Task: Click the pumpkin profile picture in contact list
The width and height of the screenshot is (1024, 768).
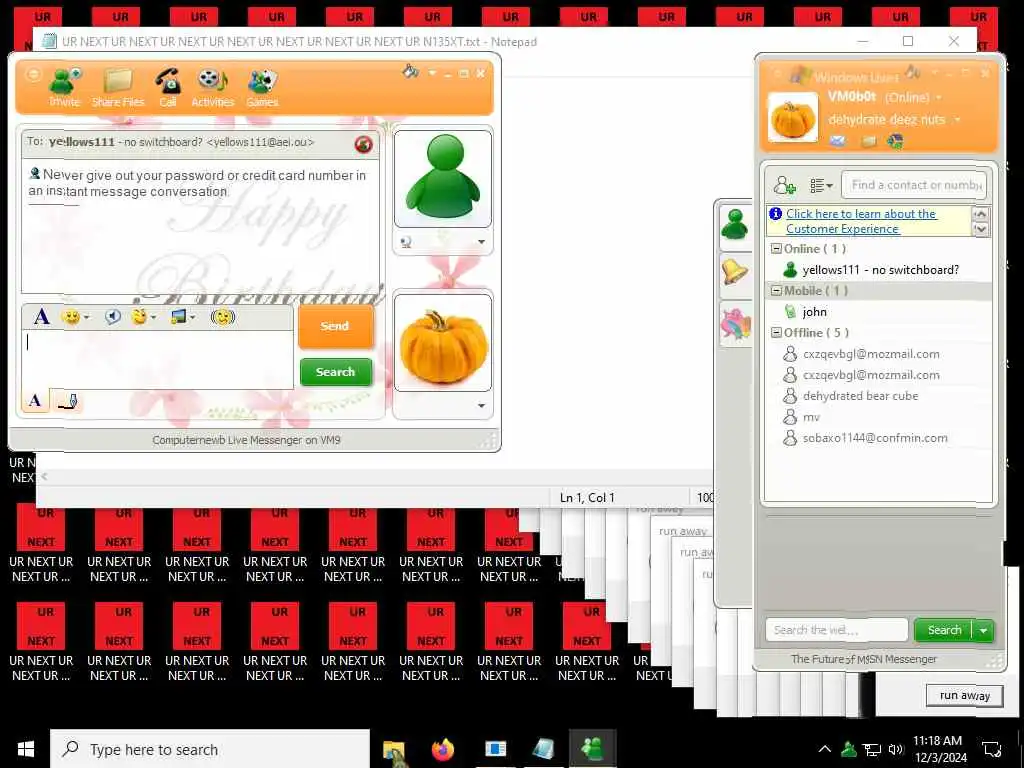Action: tap(793, 118)
